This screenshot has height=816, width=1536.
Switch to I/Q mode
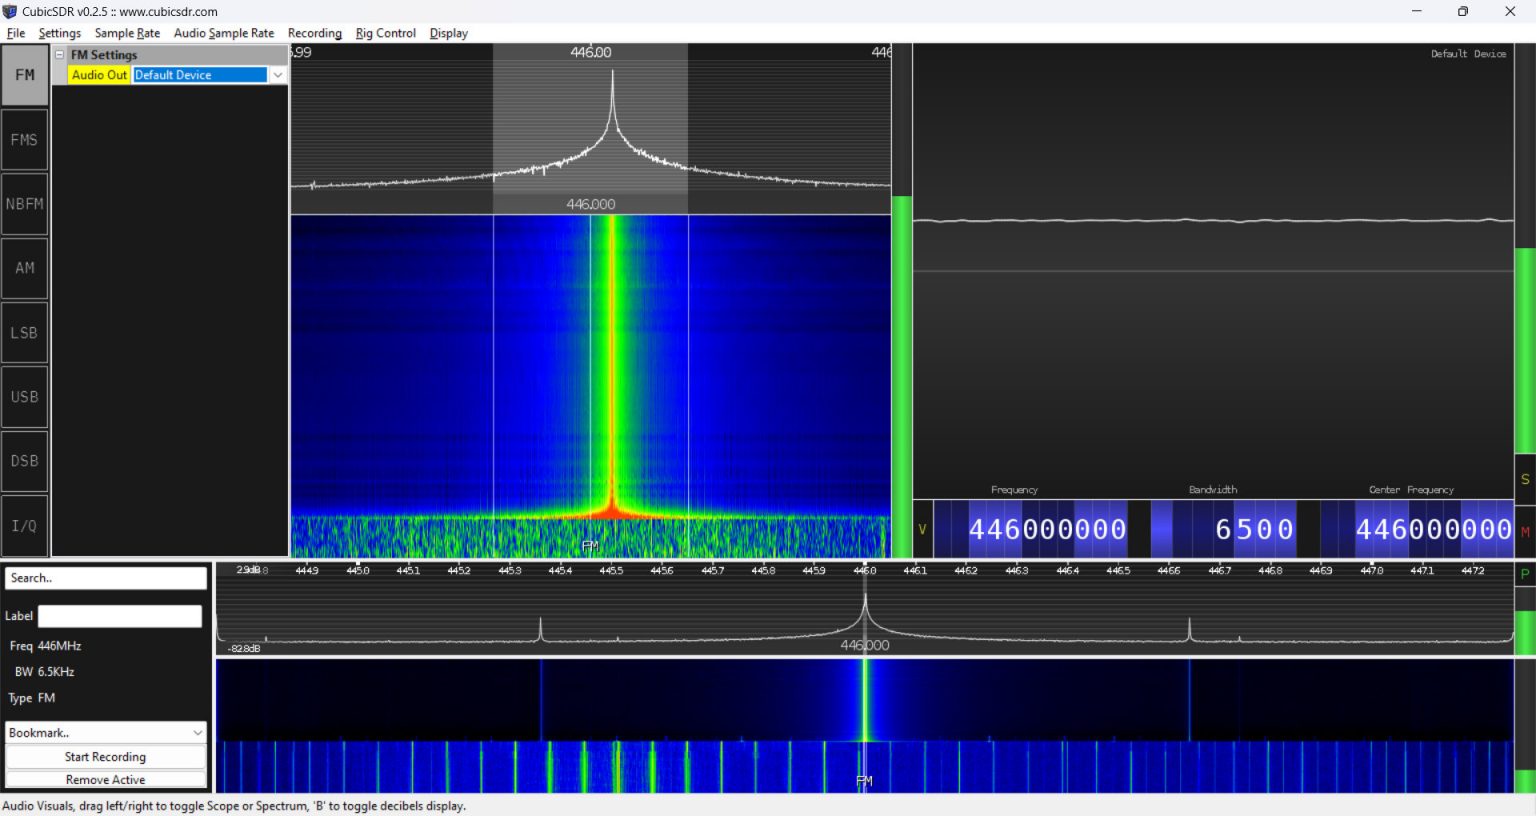[25, 526]
